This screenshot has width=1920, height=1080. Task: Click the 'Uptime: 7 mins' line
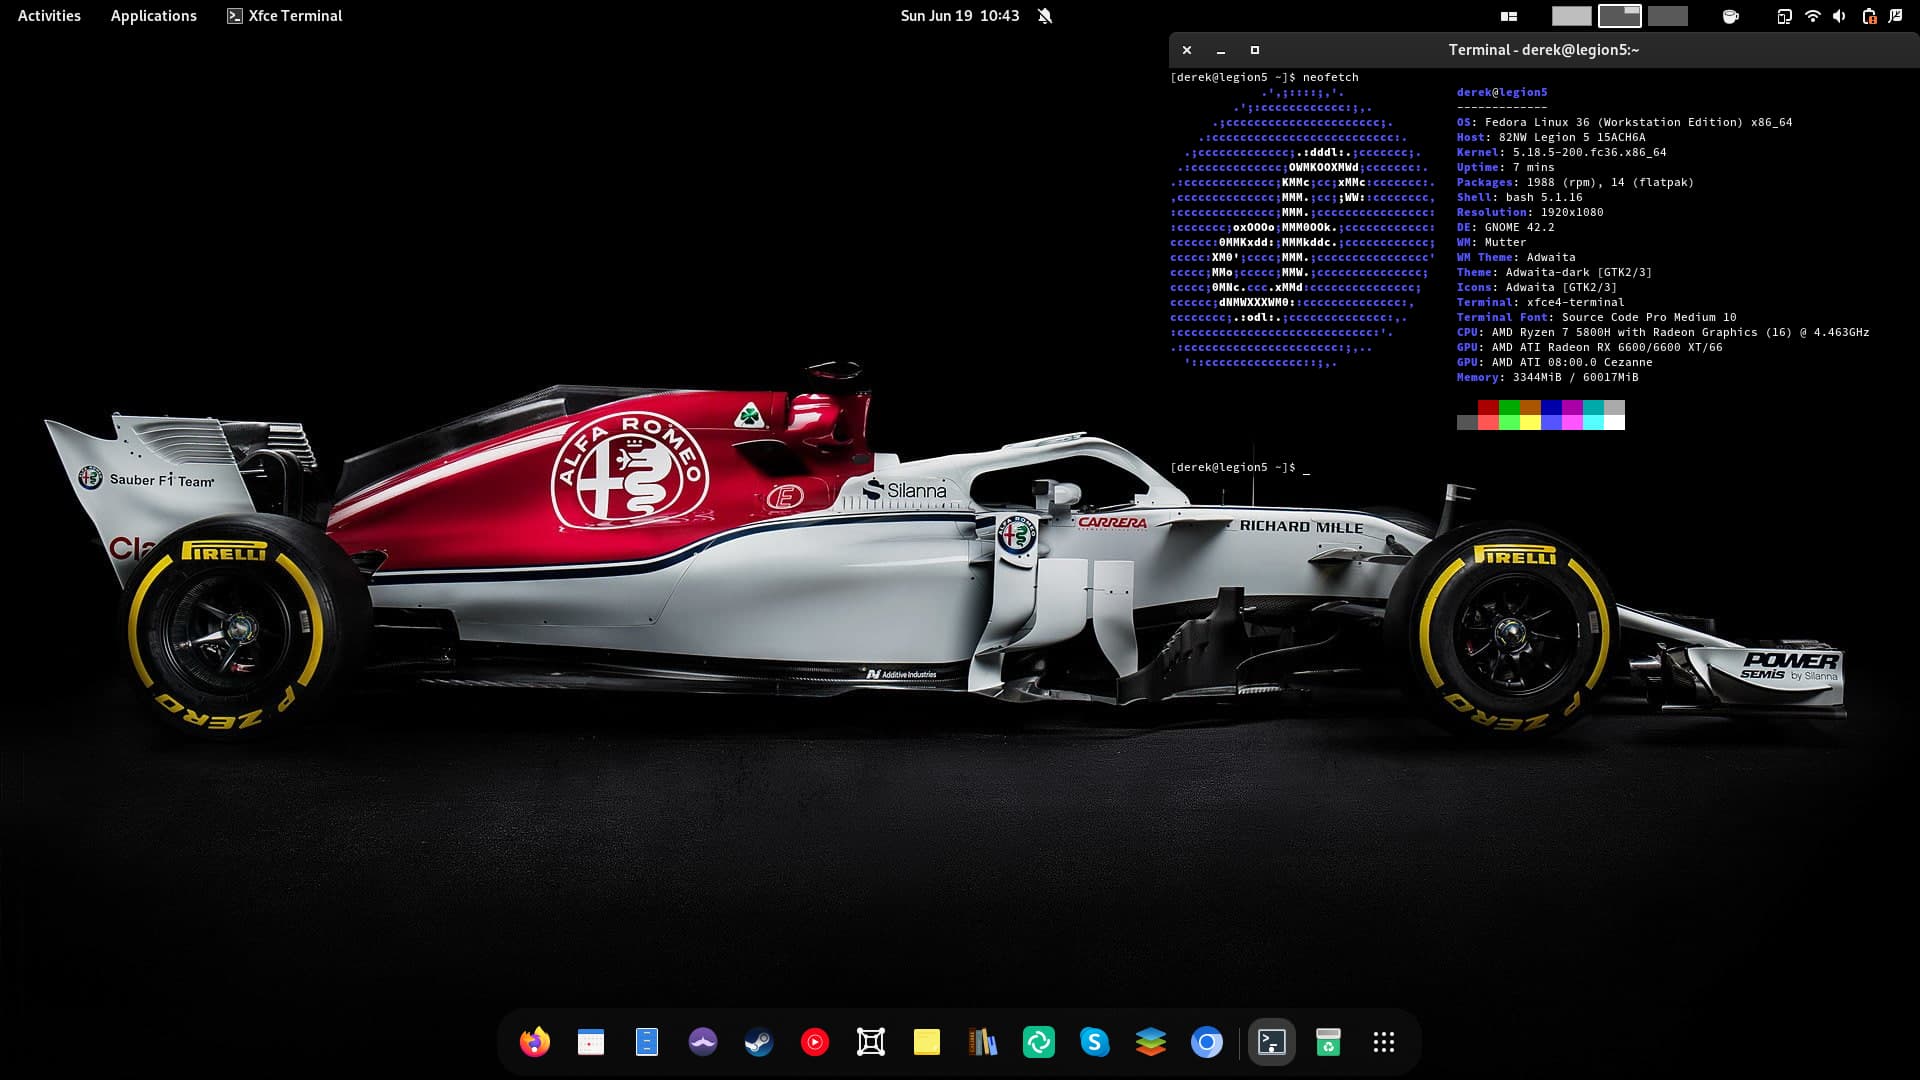1506,167
